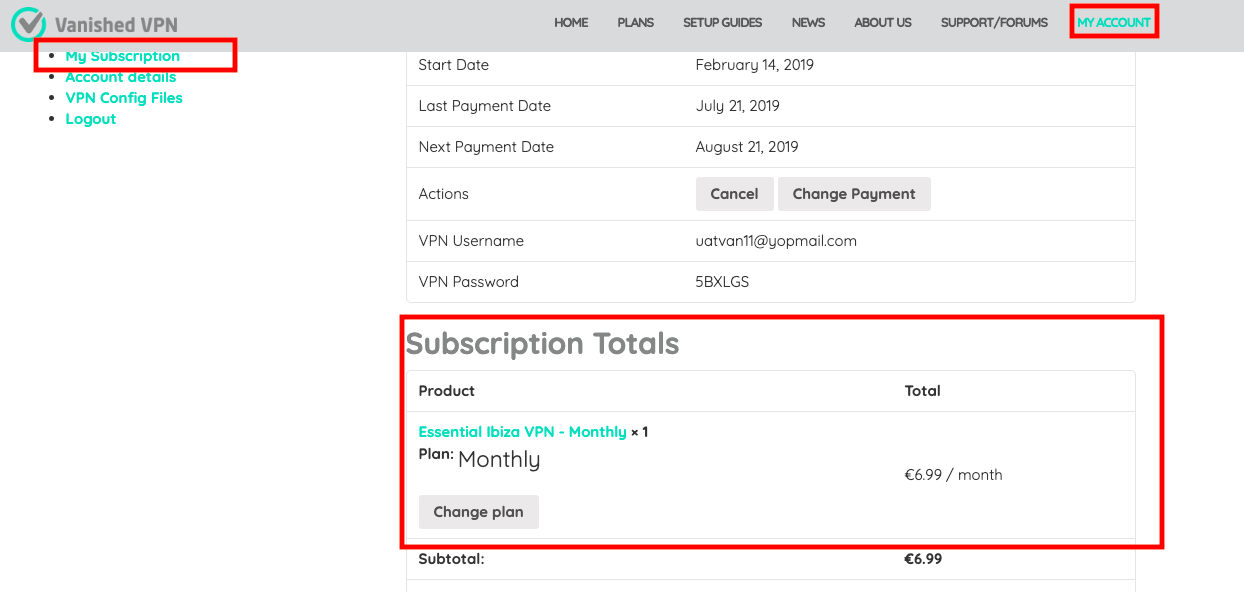The image size is (1244, 592).
Task: Open the Vanished VPN site title
Action: (116, 24)
